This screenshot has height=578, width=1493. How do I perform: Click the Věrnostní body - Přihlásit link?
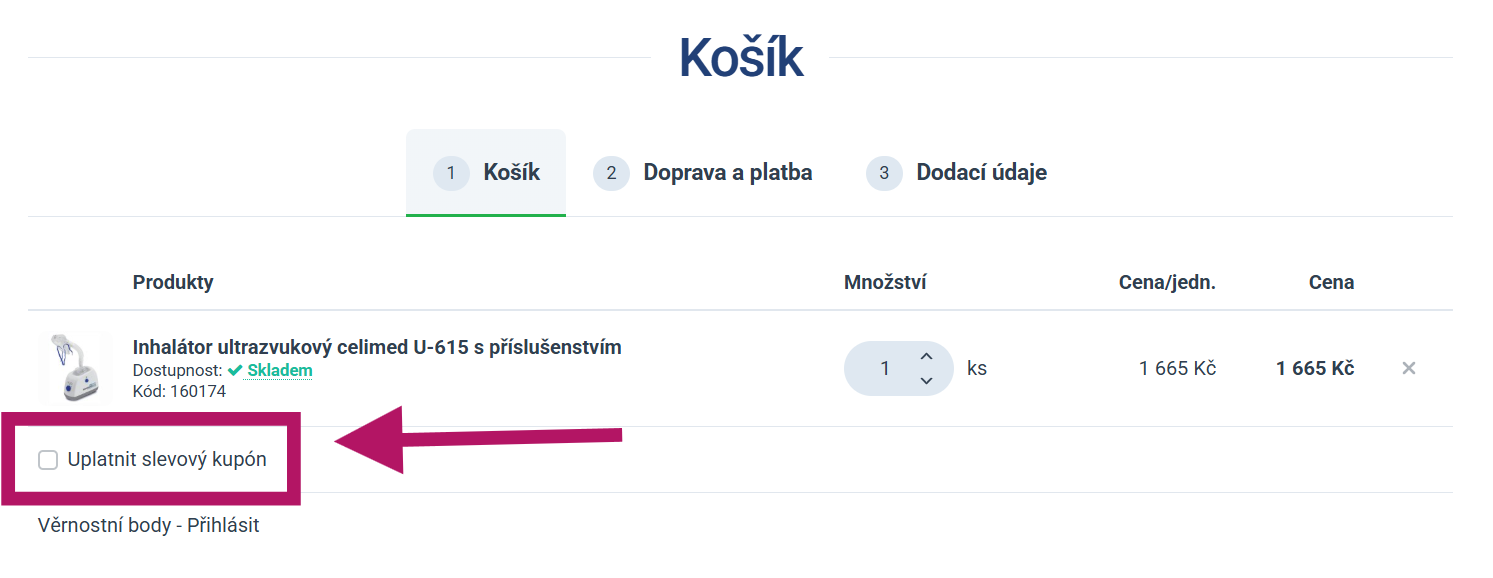pos(148,525)
